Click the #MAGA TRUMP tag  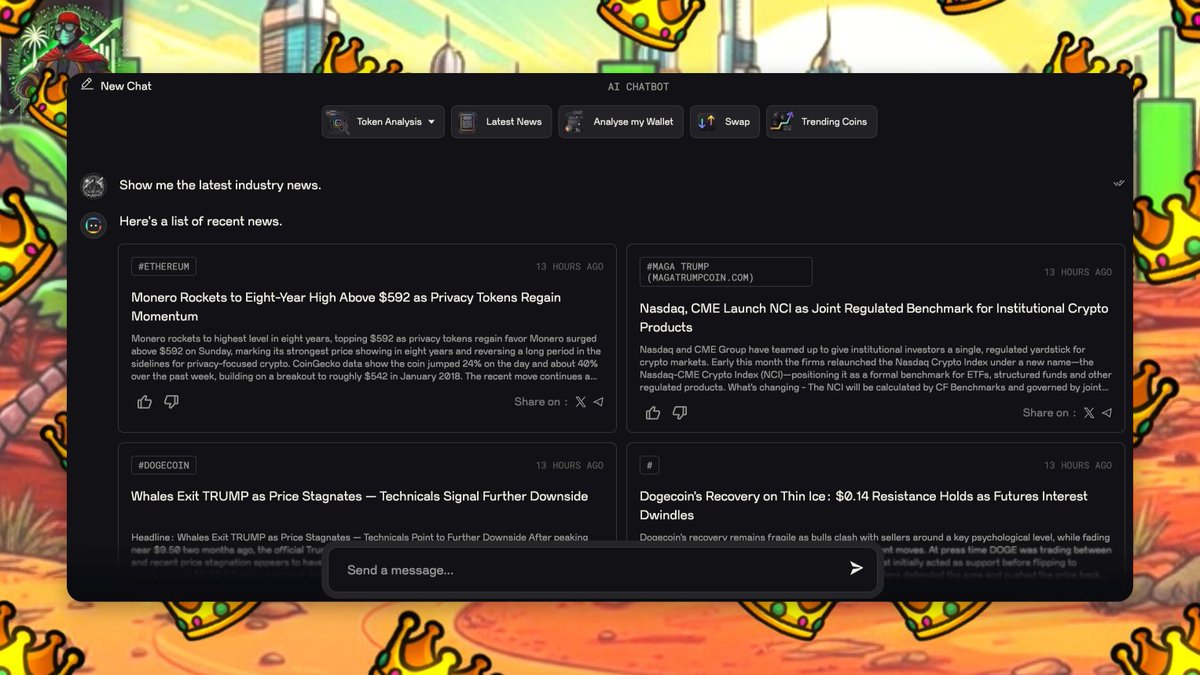(726, 272)
